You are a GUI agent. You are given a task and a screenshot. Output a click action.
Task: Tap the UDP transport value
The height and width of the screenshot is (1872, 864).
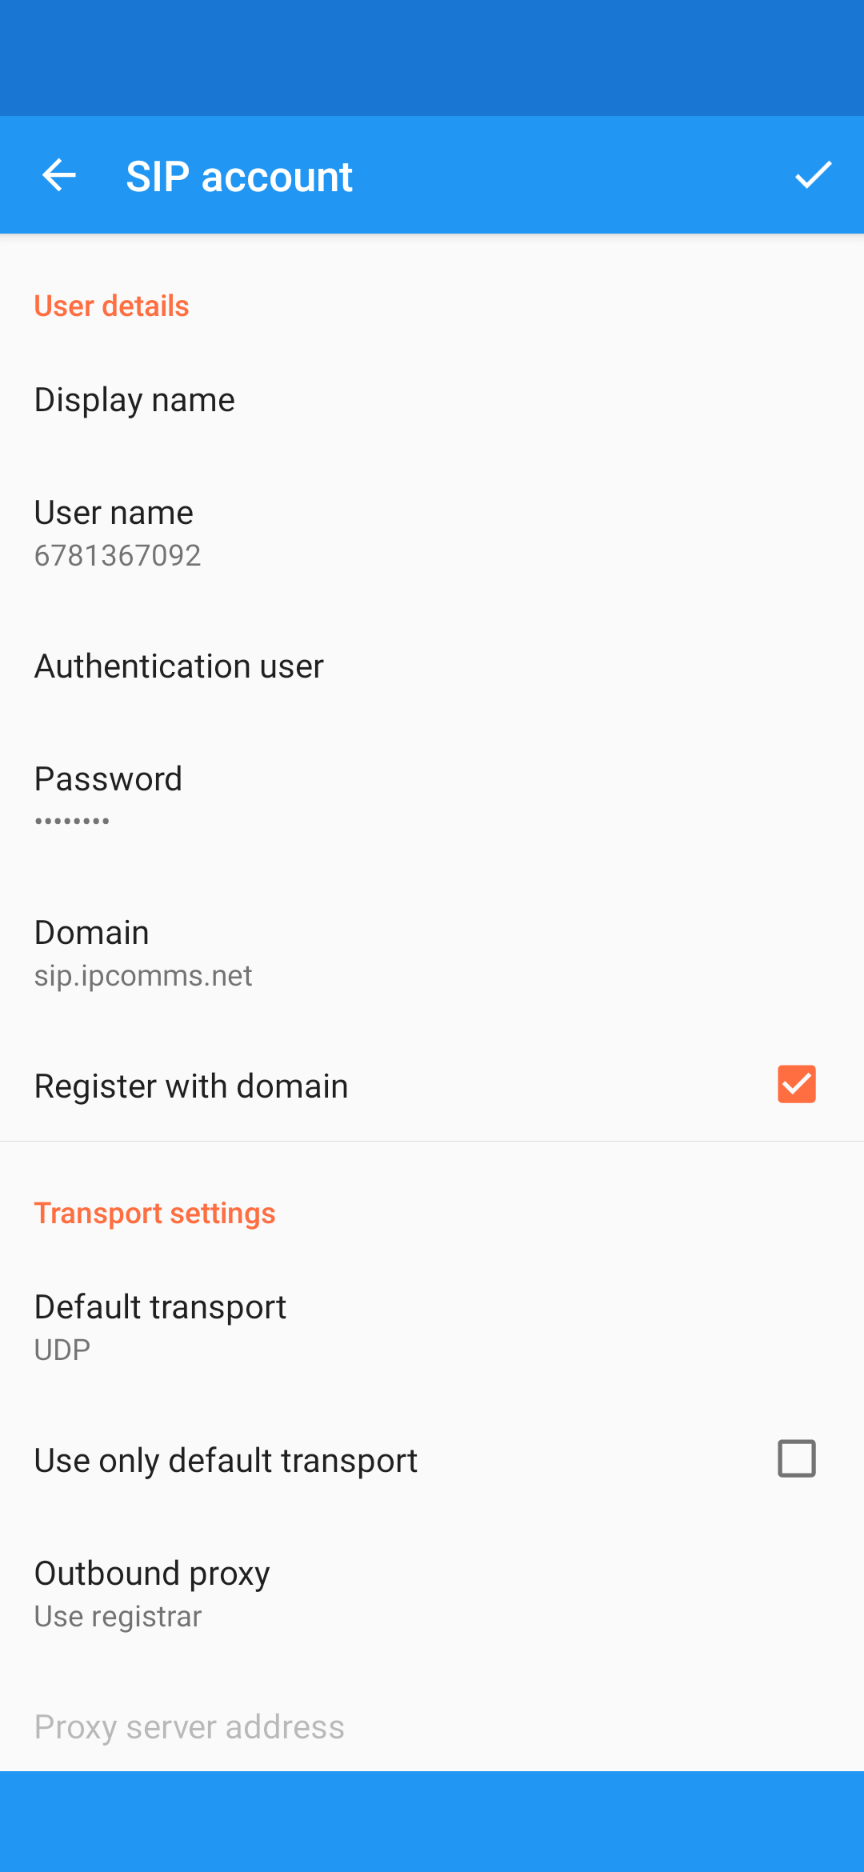62,1350
